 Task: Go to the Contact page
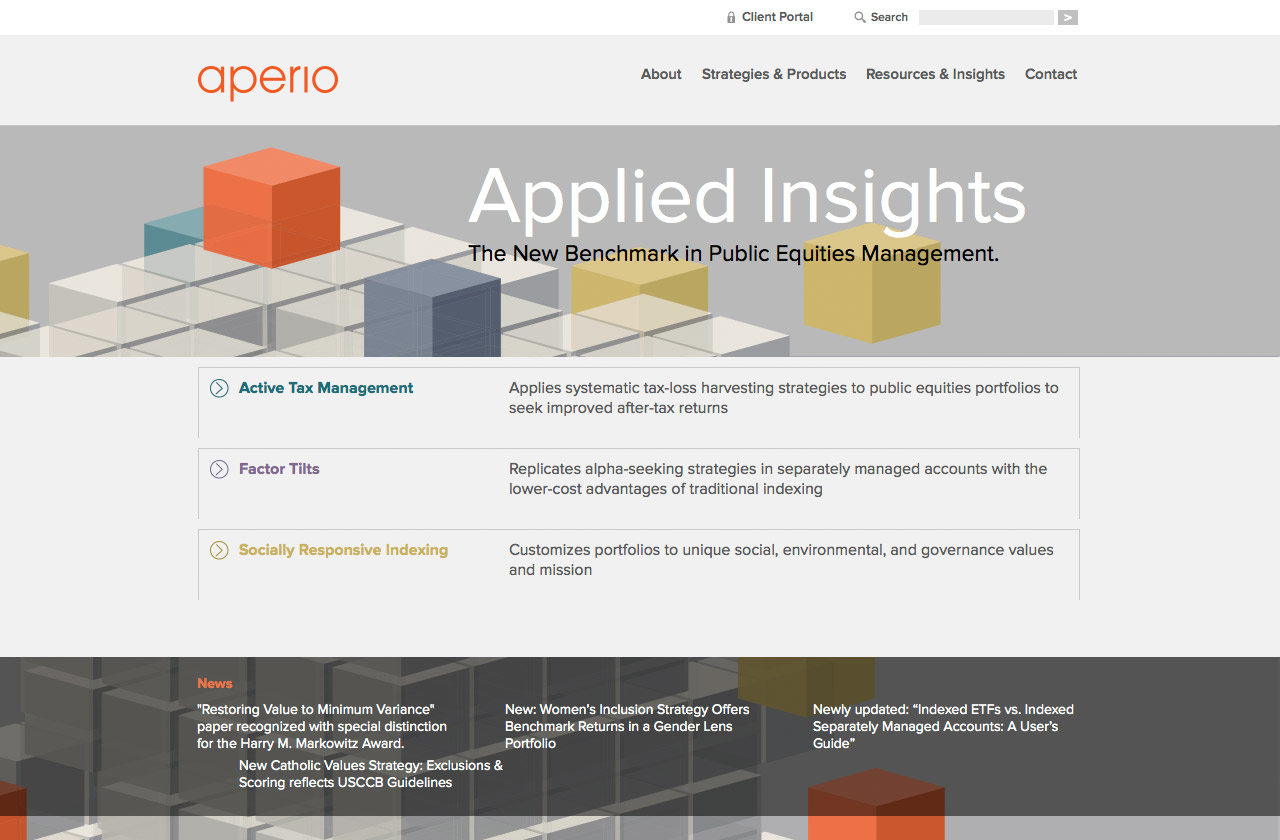click(1050, 74)
